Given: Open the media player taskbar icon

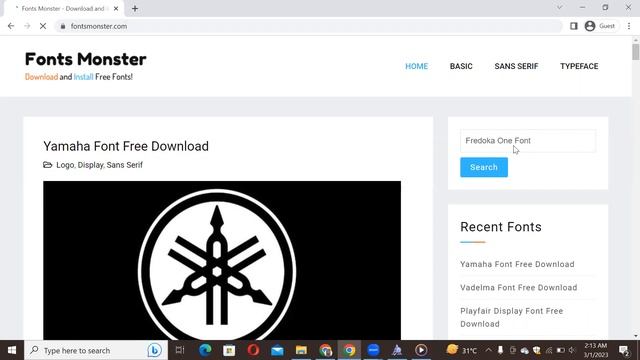Looking at the screenshot, I should [x=421, y=350].
